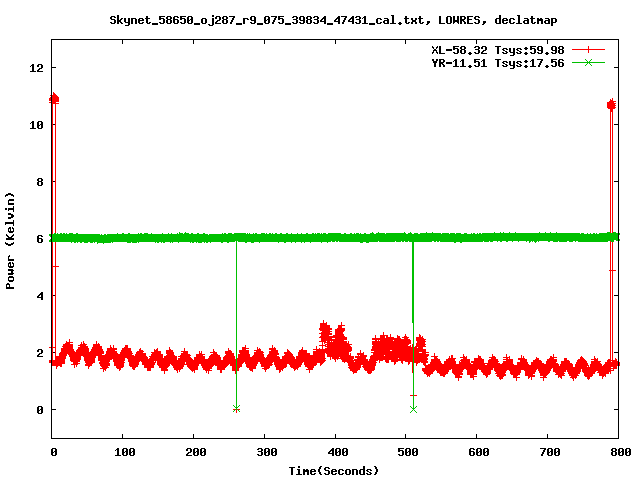
Task: Select the XL-58.32 Tsys:59.98 legend label
Action: (x=498, y=50)
